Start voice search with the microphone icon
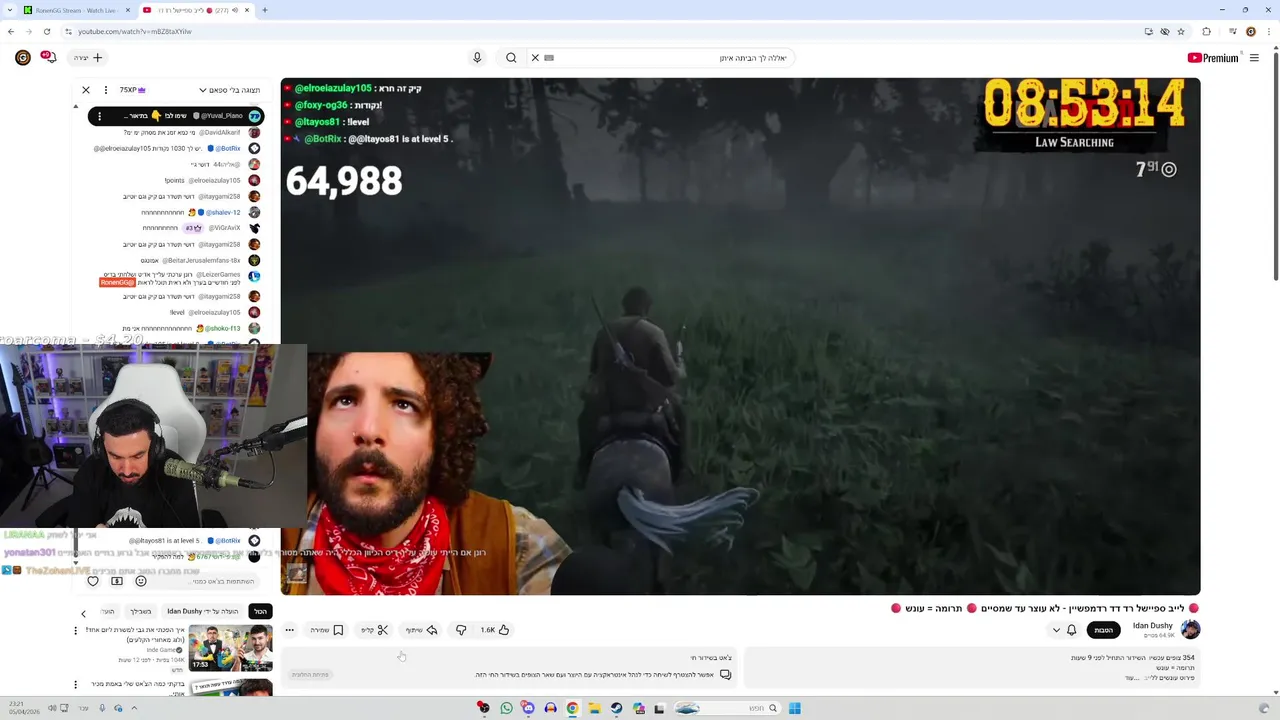 pos(477,58)
